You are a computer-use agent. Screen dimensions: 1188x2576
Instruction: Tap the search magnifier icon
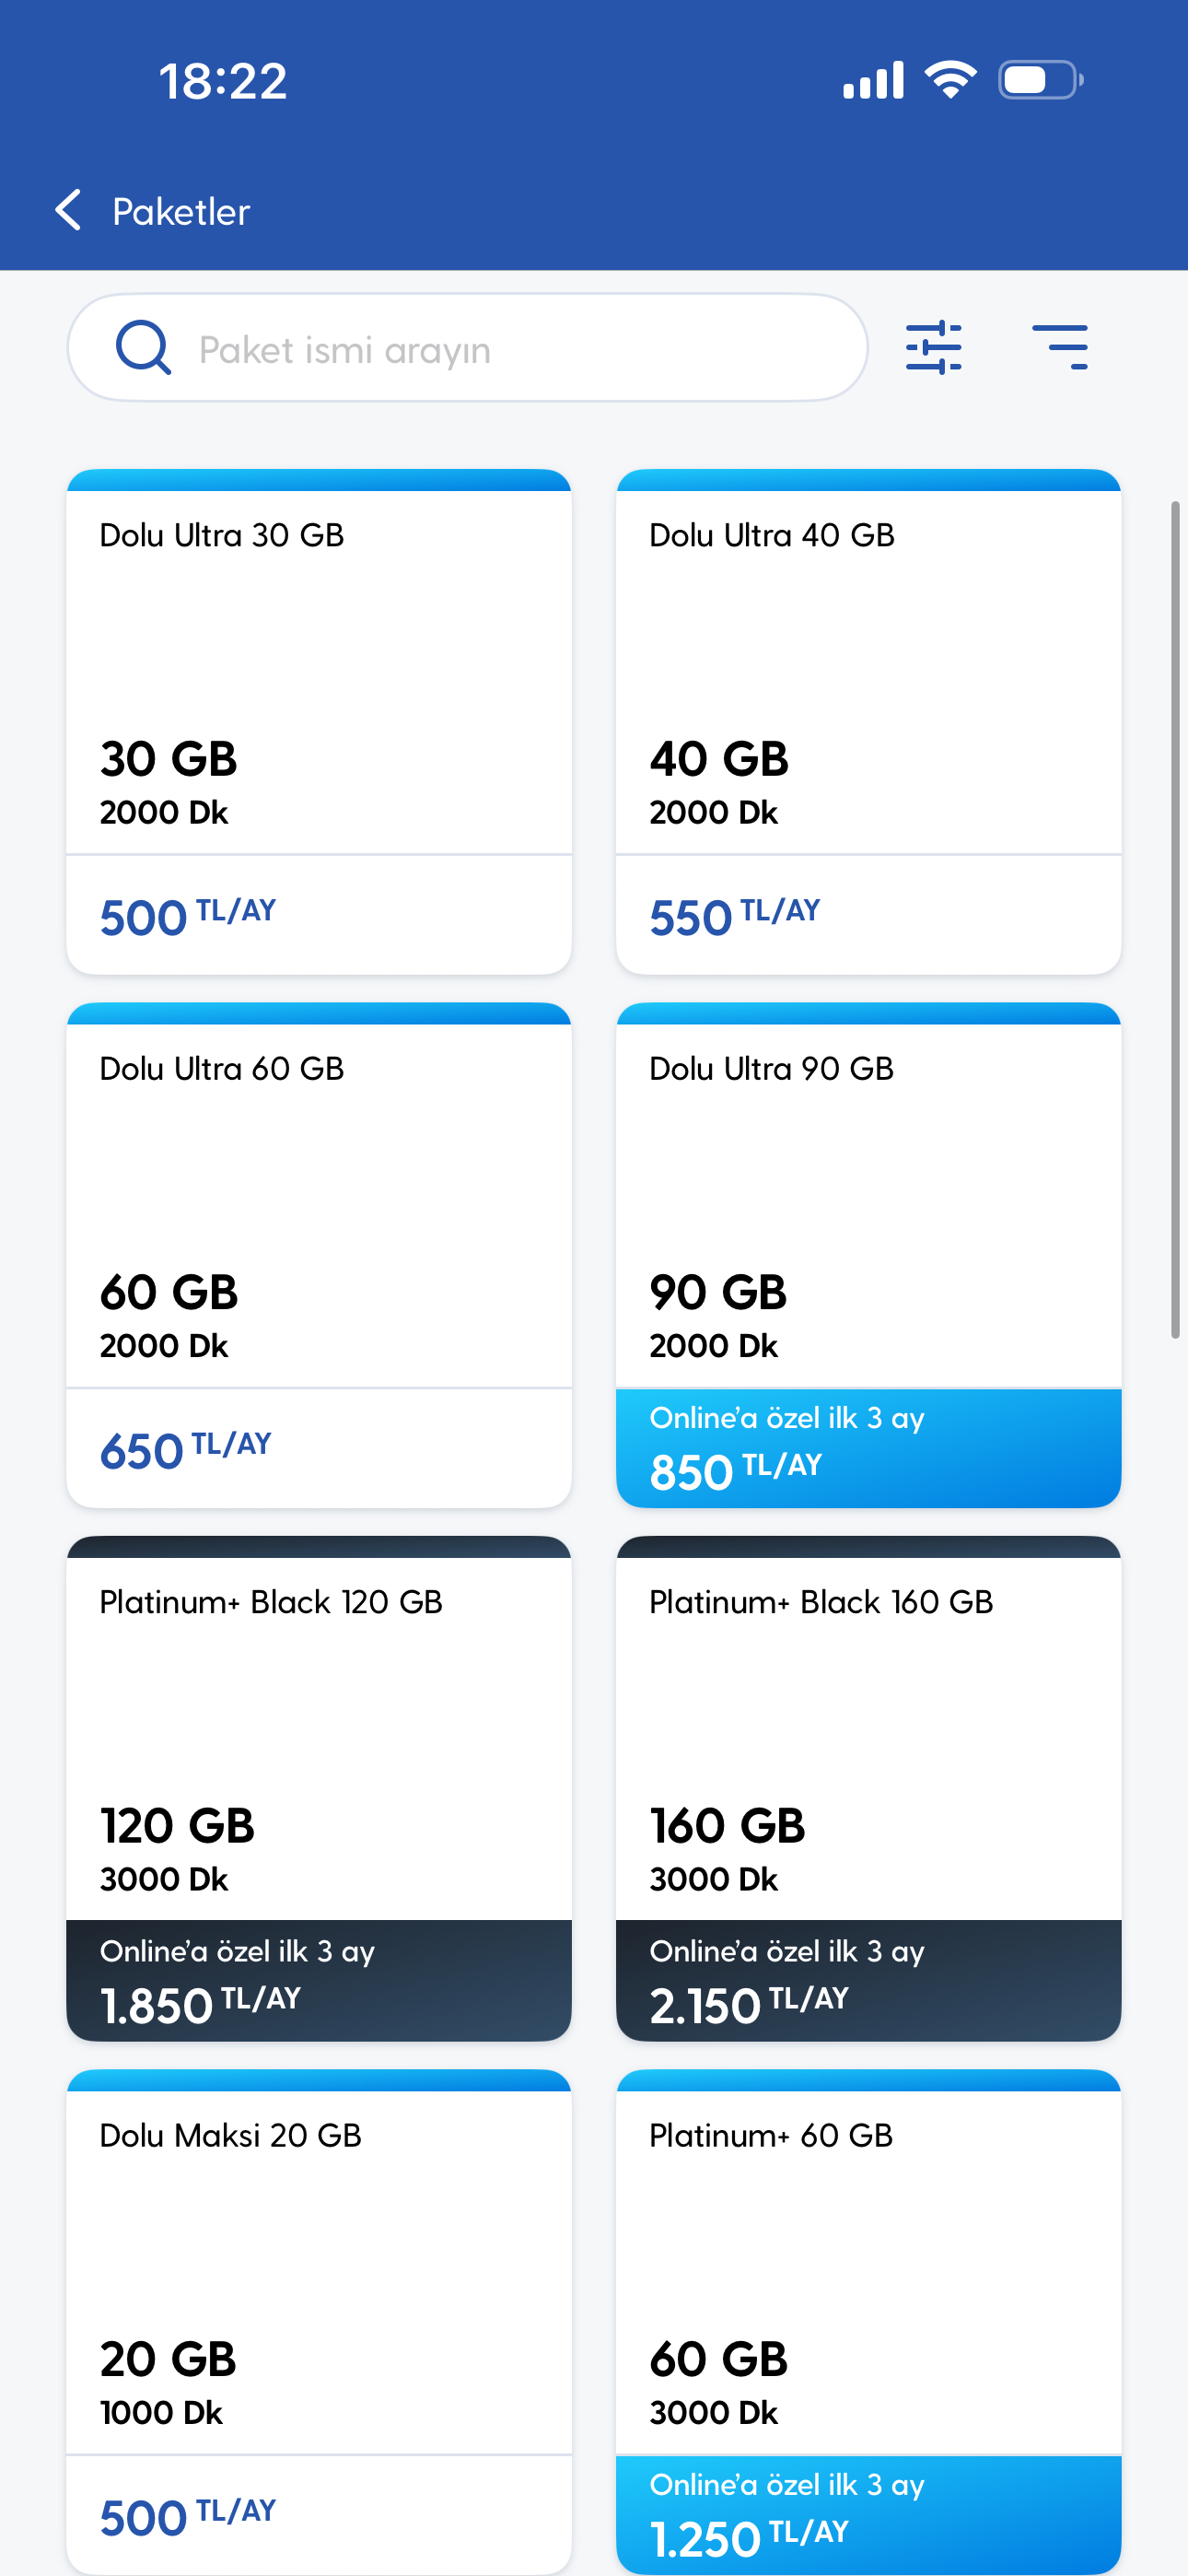[143, 348]
